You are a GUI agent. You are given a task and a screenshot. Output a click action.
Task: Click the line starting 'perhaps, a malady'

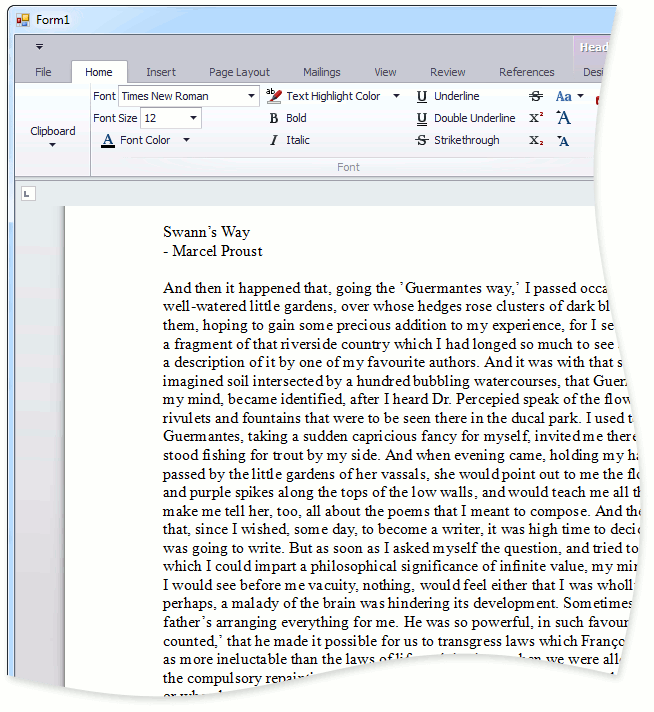[397, 604]
